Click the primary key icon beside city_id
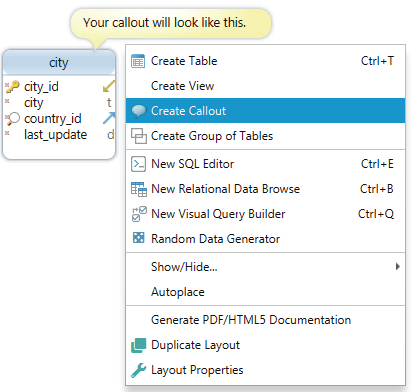This screenshot has height=392, width=412. point(13,87)
